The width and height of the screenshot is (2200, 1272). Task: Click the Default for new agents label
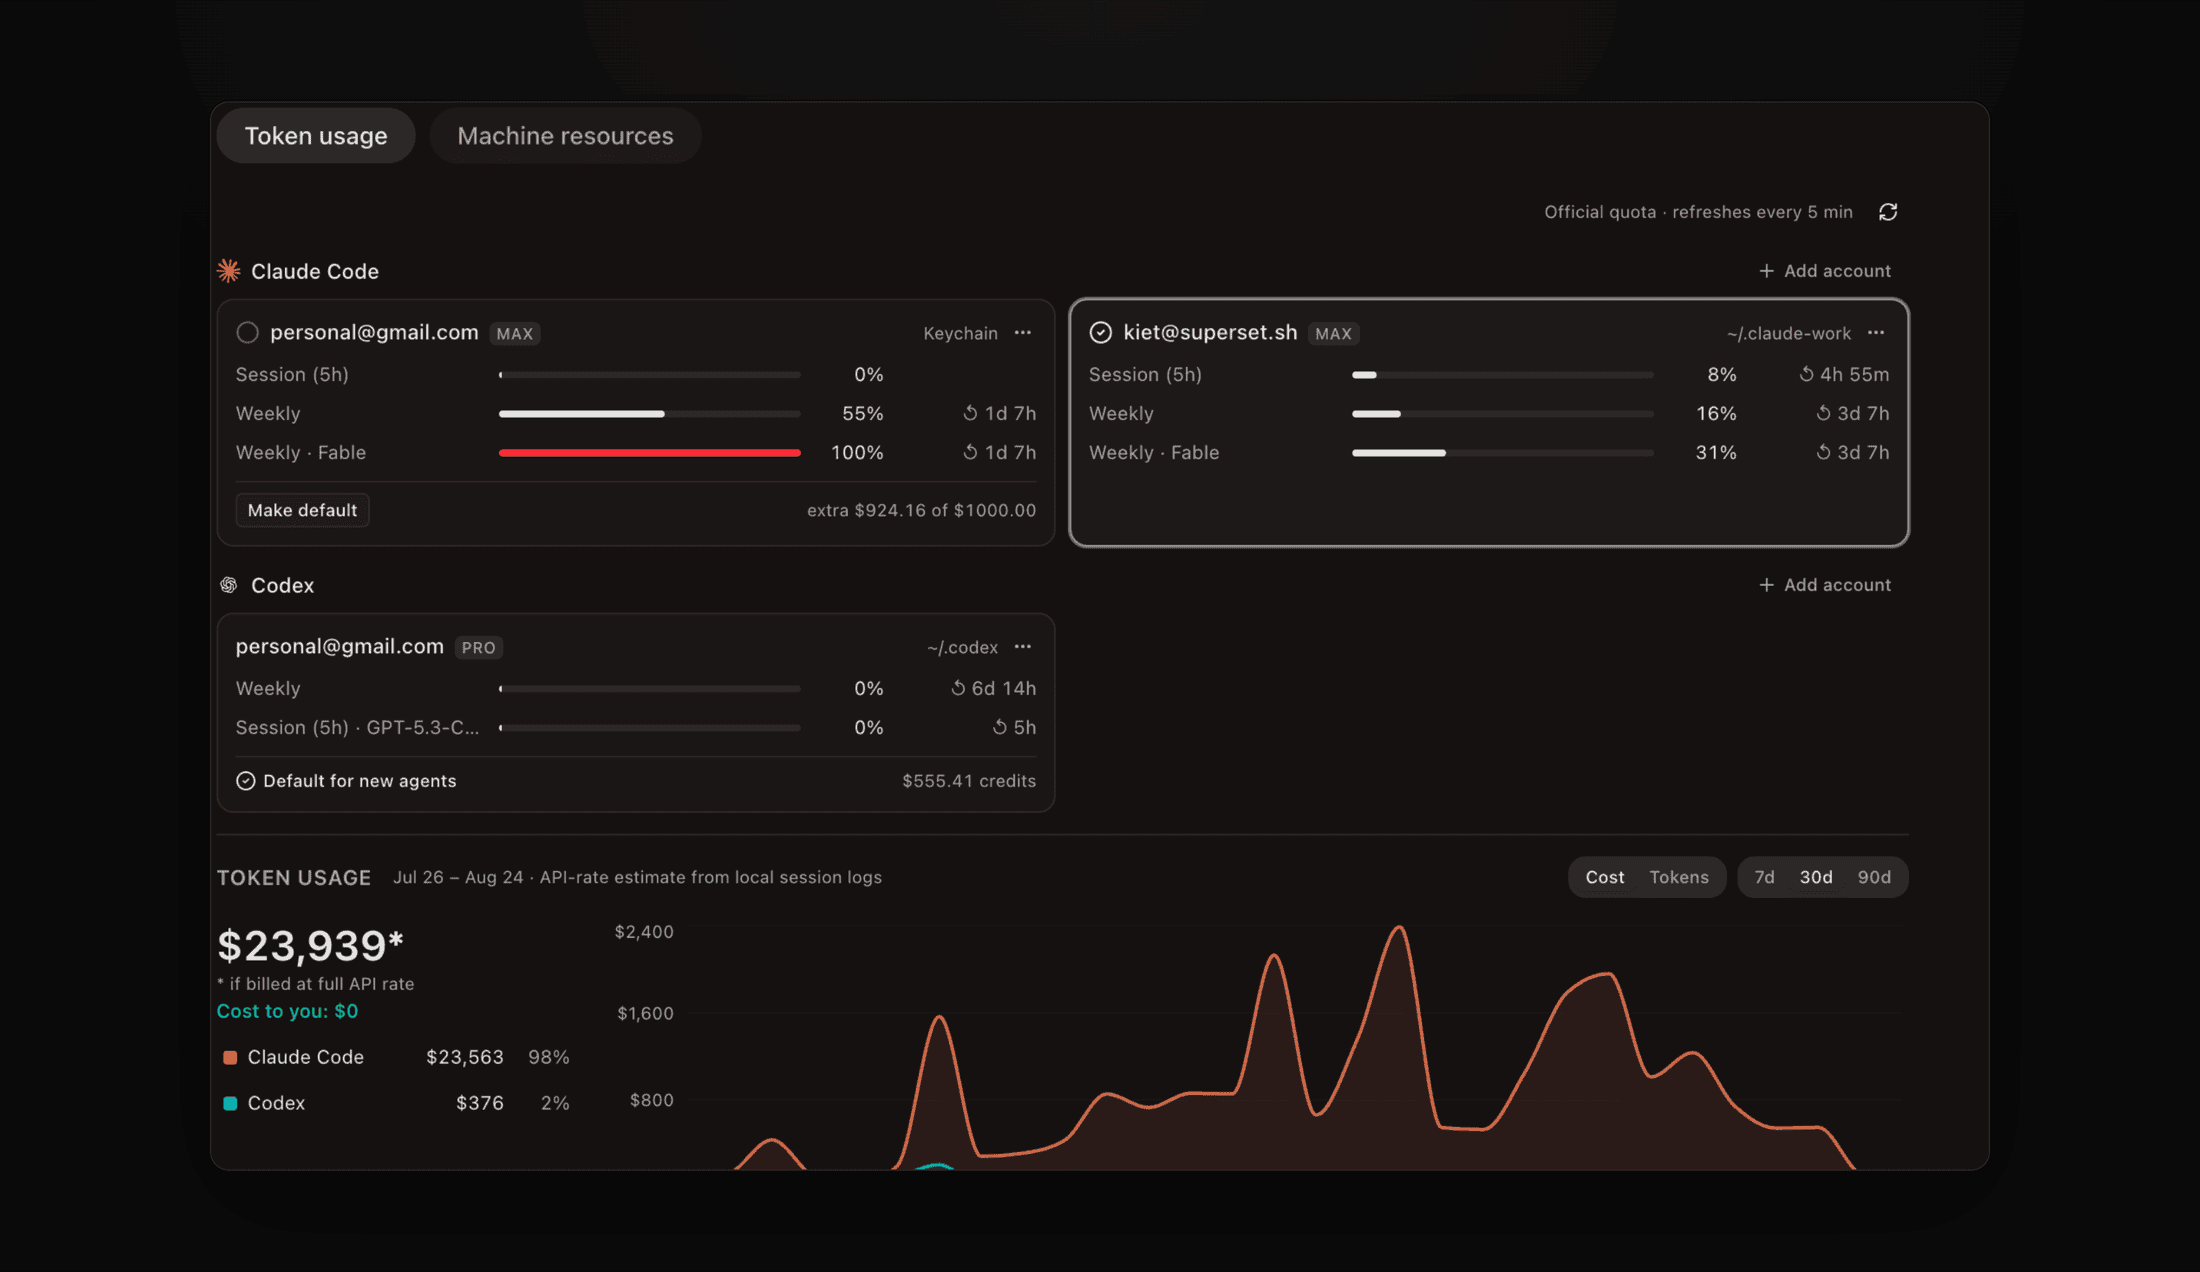coord(359,781)
